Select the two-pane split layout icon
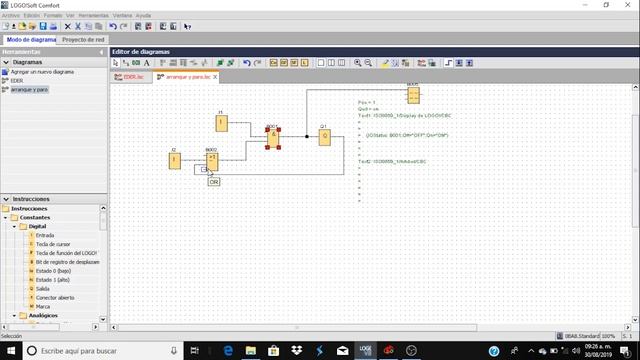The height and width of the screenshot is (360, 640). [x=331, y=63]
